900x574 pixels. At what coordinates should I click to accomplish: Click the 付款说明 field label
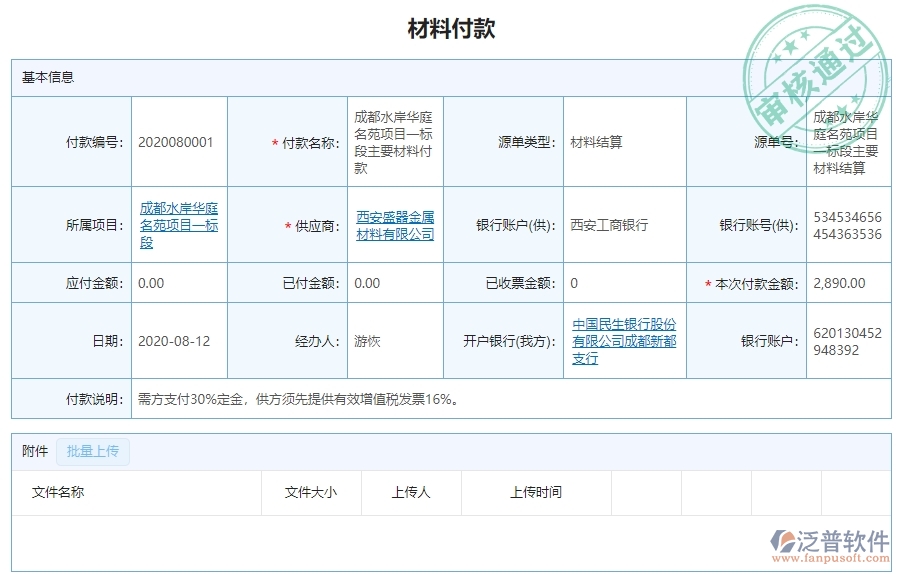pyautogui.click(x=94, y=399)
